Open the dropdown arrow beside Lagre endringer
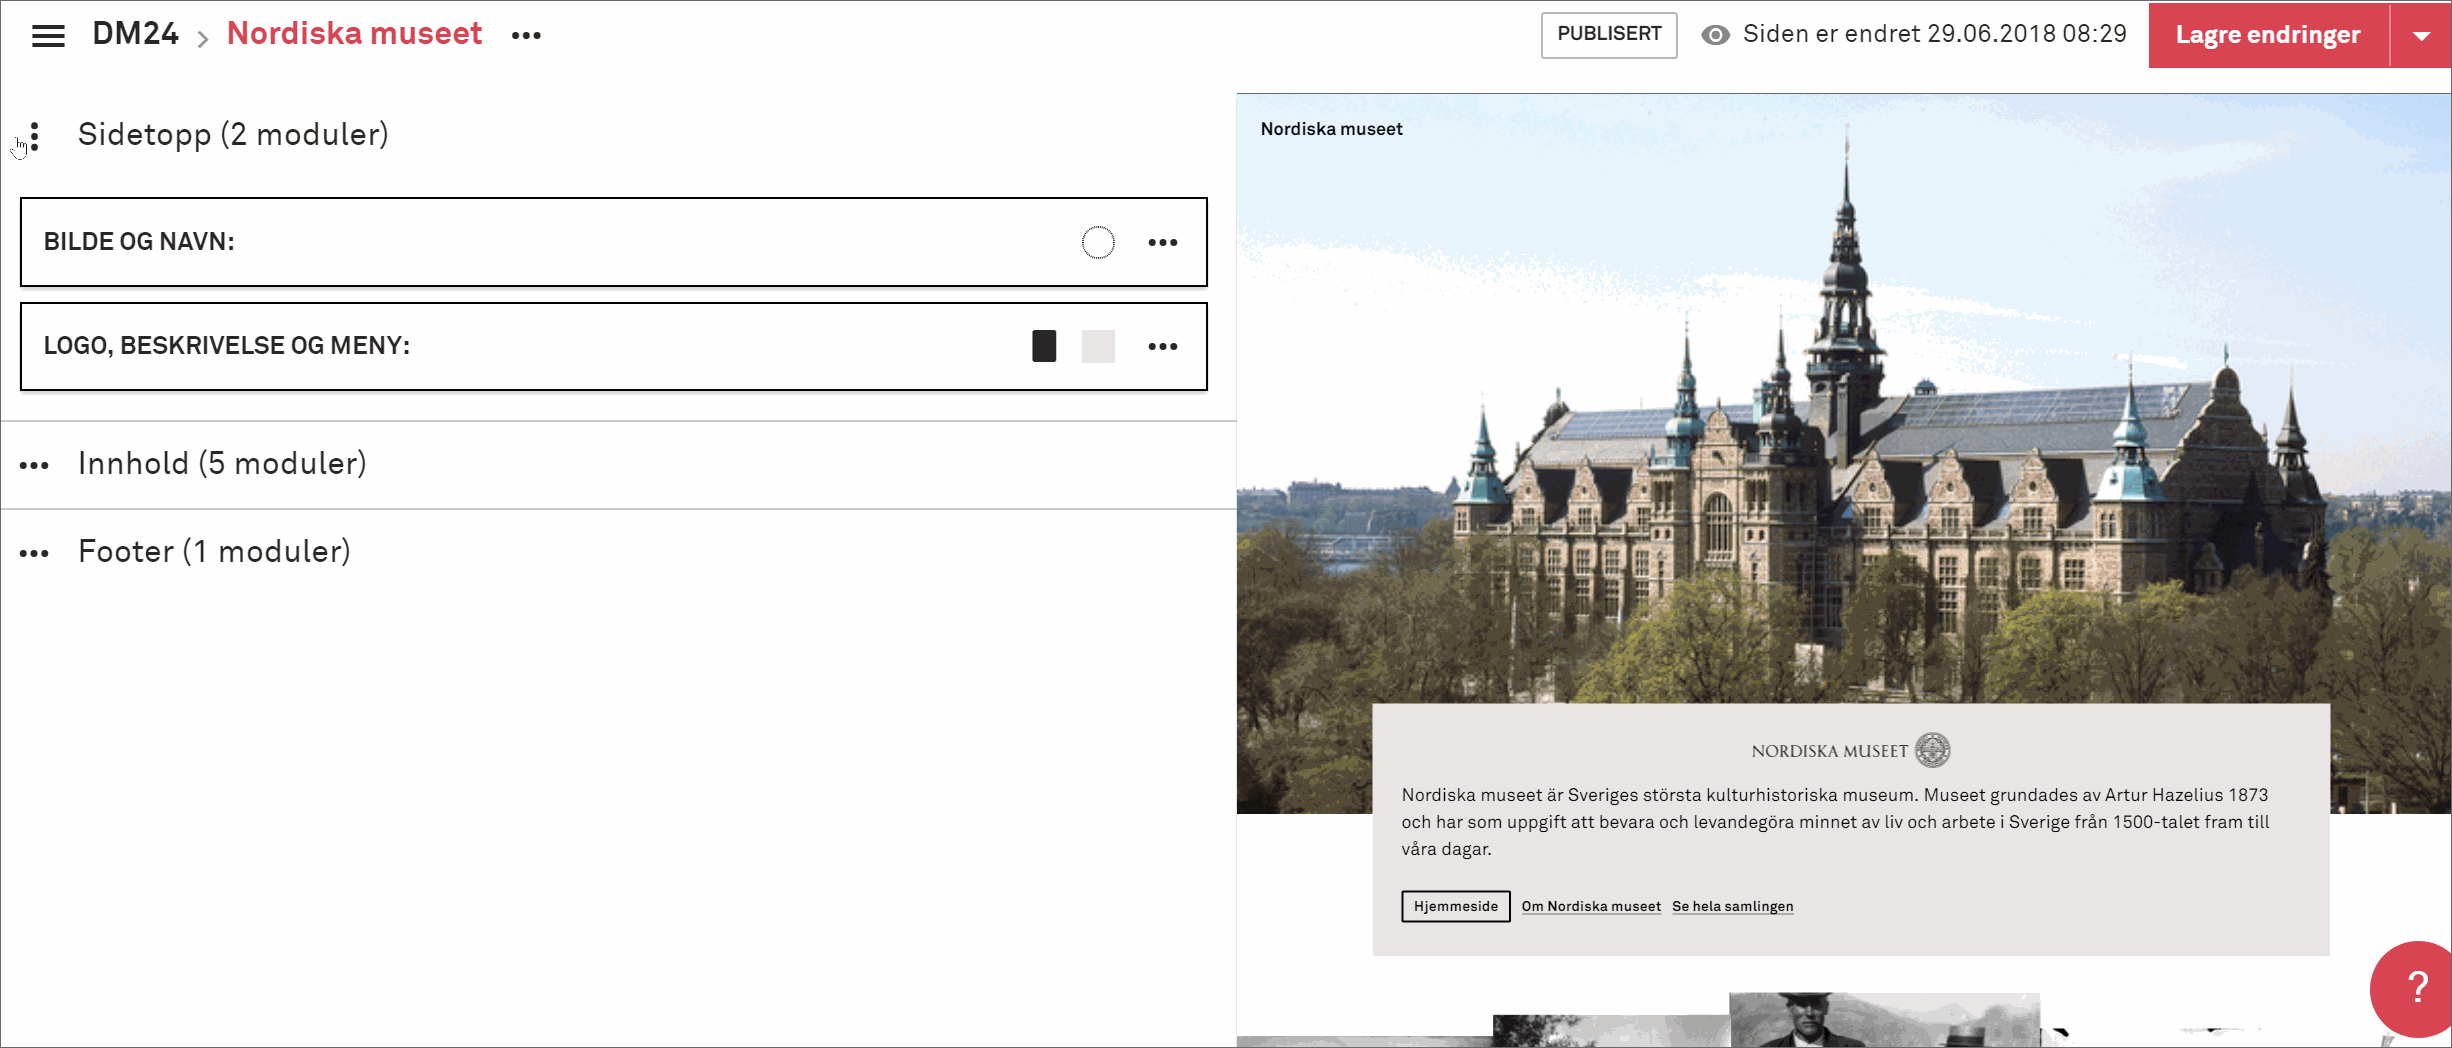The image size is (2452, 1048). click(2421, 35)
